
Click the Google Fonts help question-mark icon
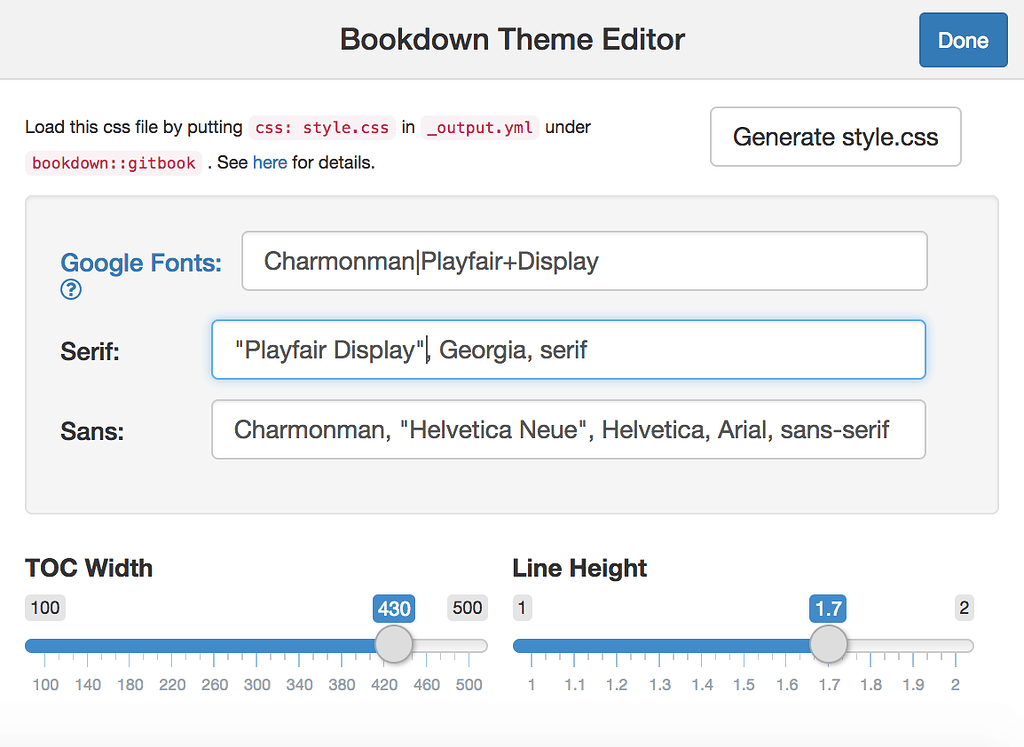point(70,290)
